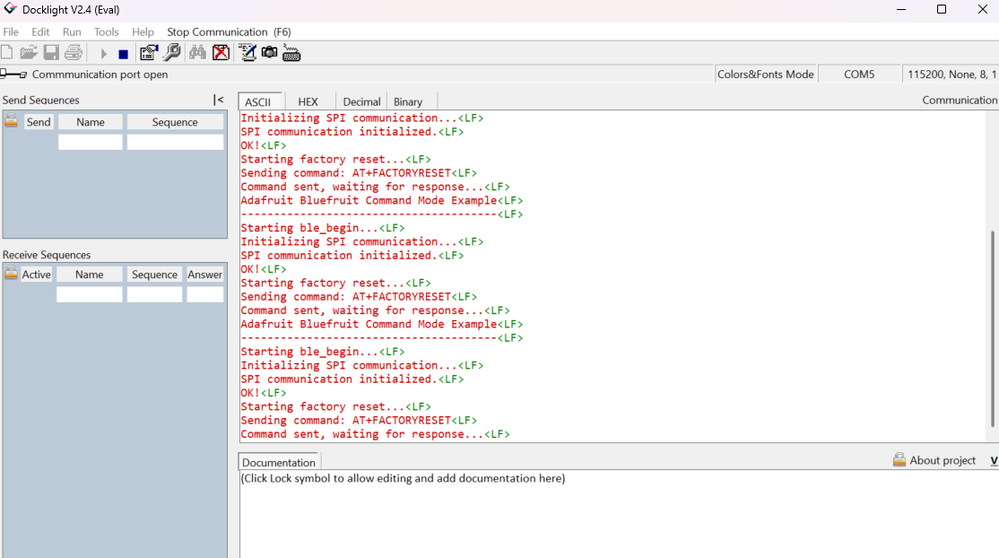The width and height of the screenshot is (999, 558).
Task: Click the first 'Adafruit Bluefruit Command Mode Example' line
Action: [x=382, y=200]
